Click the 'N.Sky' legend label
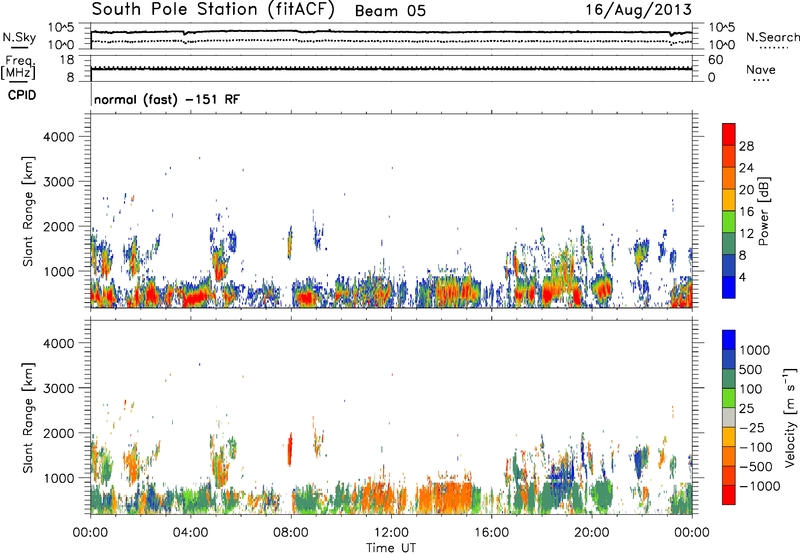Screen dimensions: 800x554 [x=19, y=37]
